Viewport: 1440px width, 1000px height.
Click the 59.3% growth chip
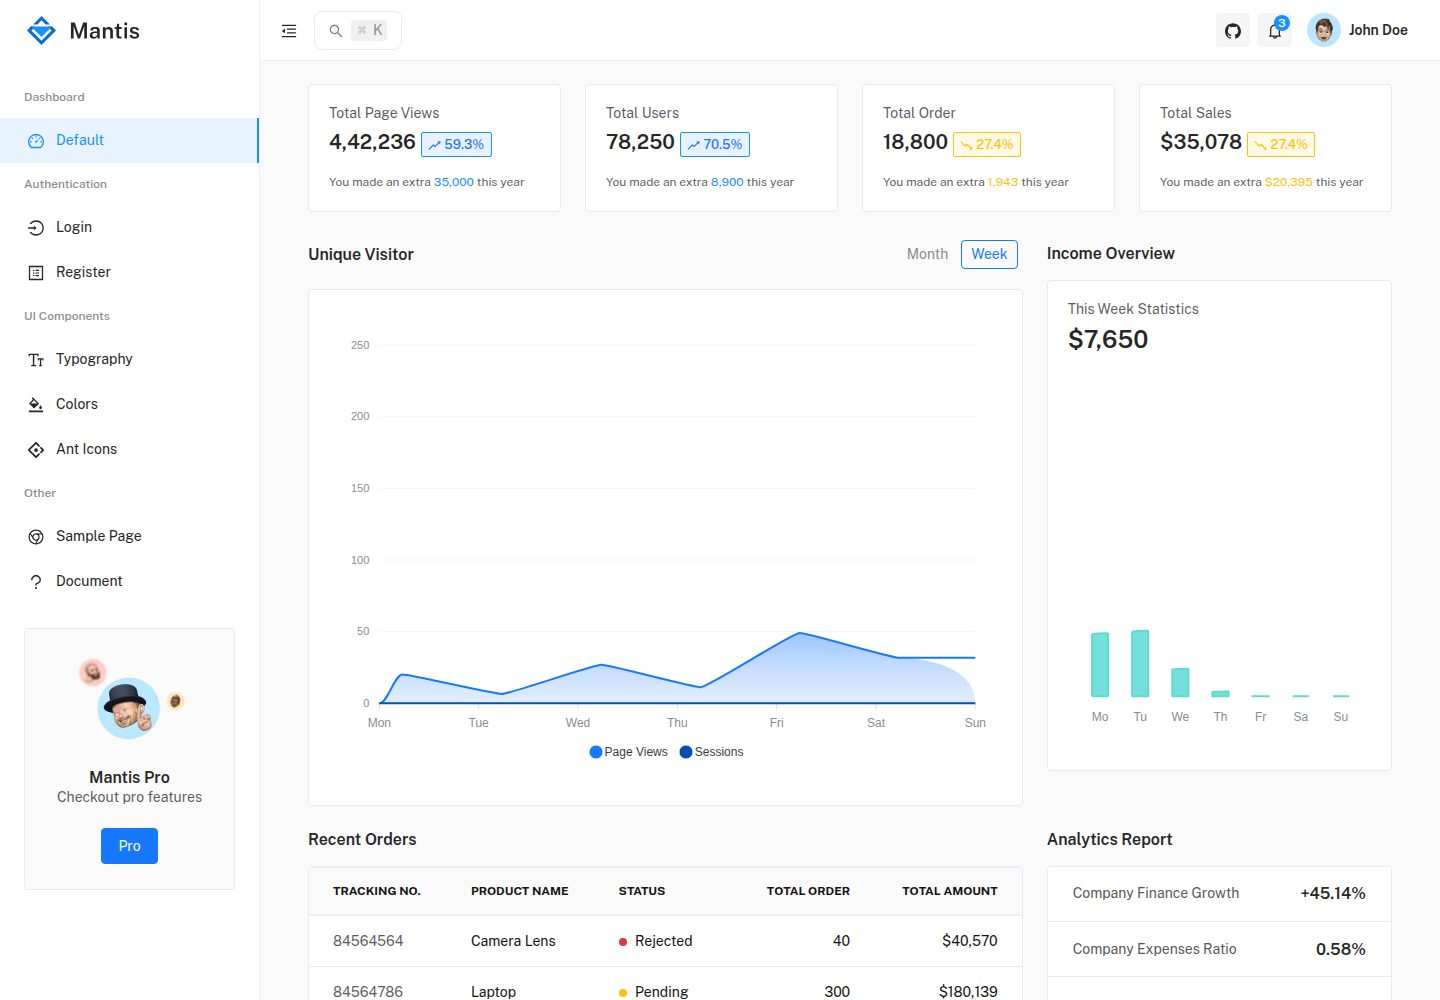point(456,144)
